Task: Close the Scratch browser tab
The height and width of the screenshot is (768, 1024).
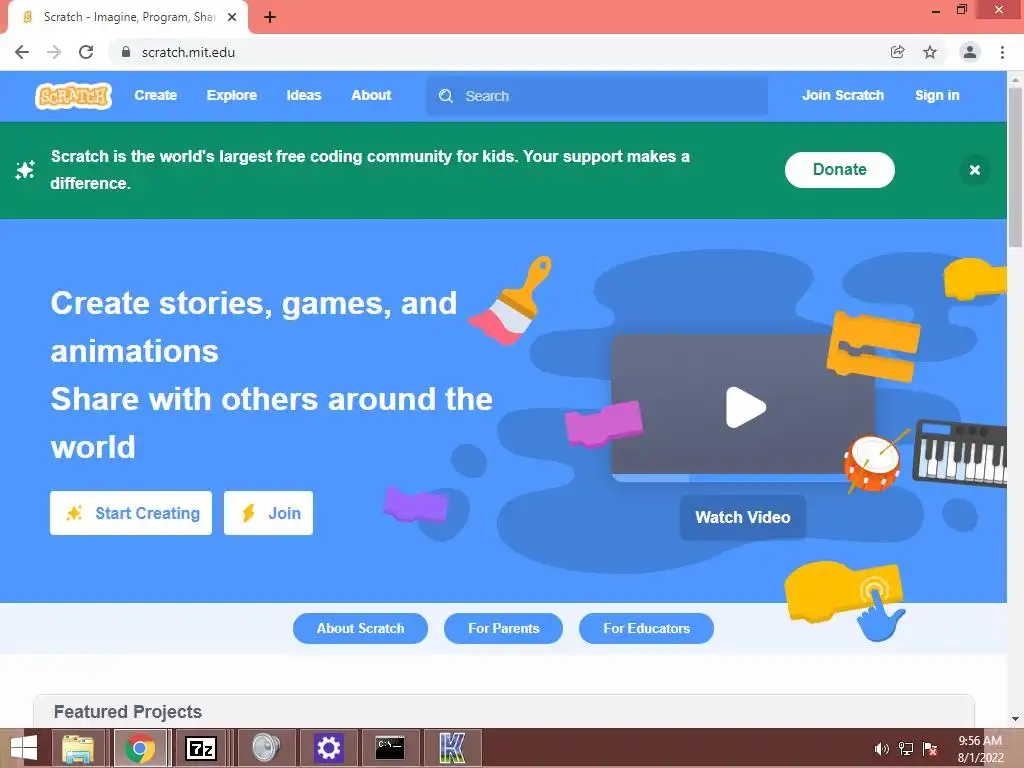Action: pyautogui.click(x=232, y=17)
